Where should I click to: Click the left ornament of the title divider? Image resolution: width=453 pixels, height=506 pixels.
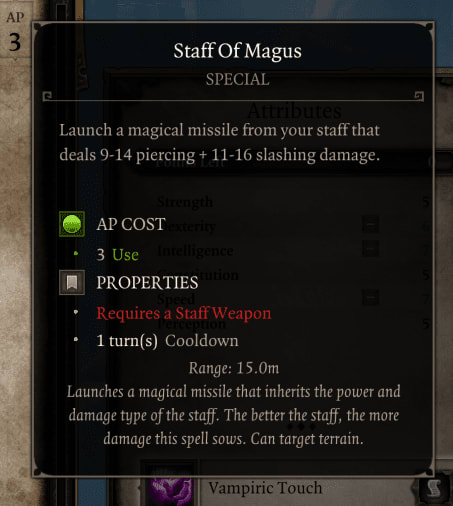click(x=47, y=96)
